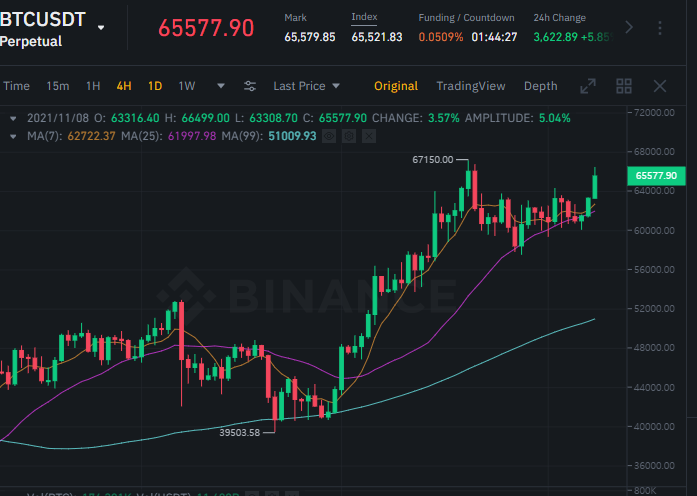Click the Mark price value 65,579.85

310,37
